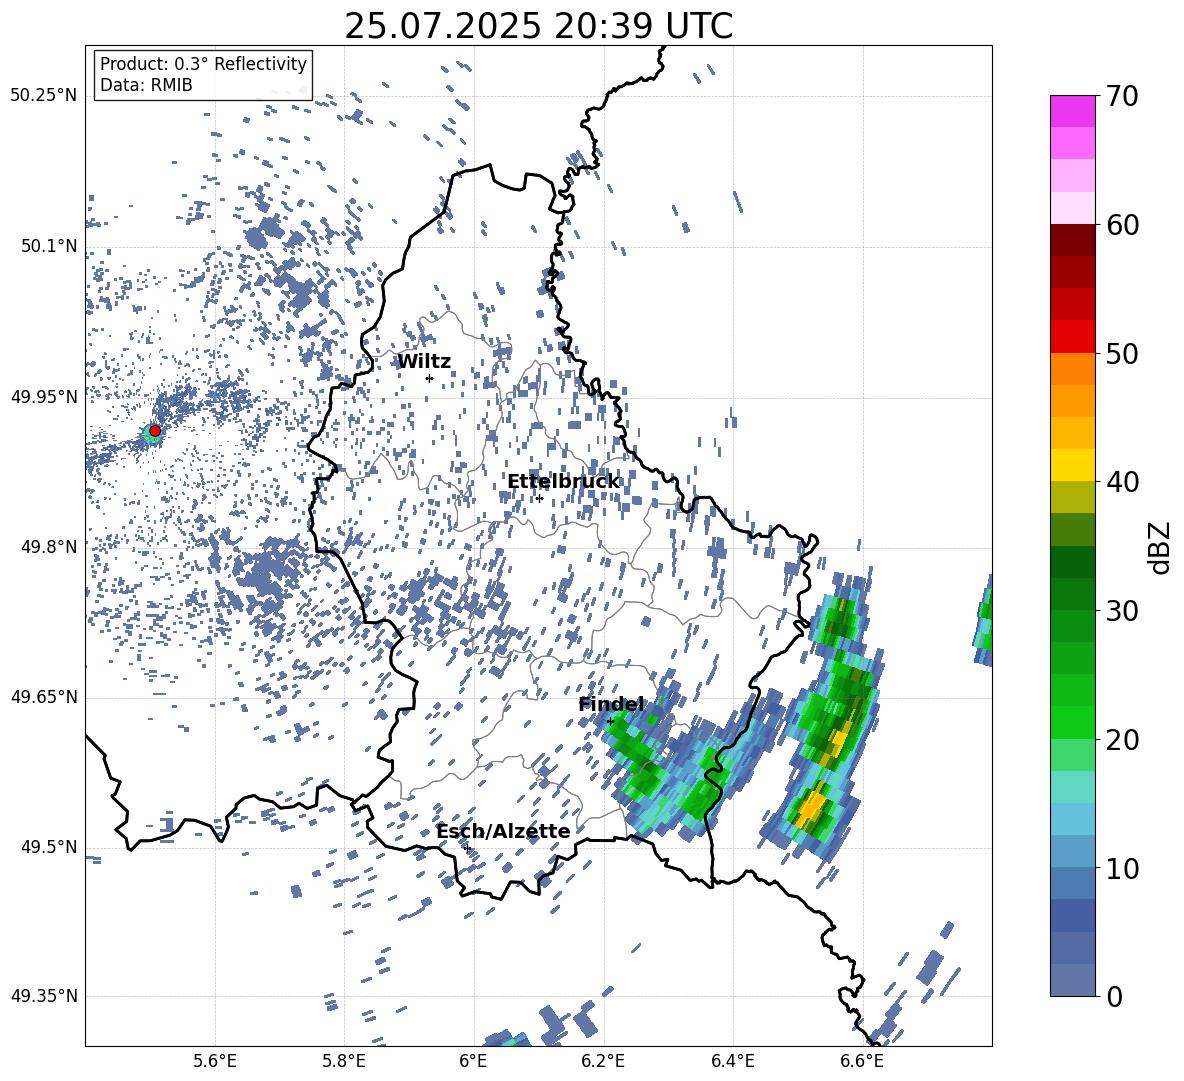
Task: Click the 5.6°E longitude label
Action: pos(215,1061)
